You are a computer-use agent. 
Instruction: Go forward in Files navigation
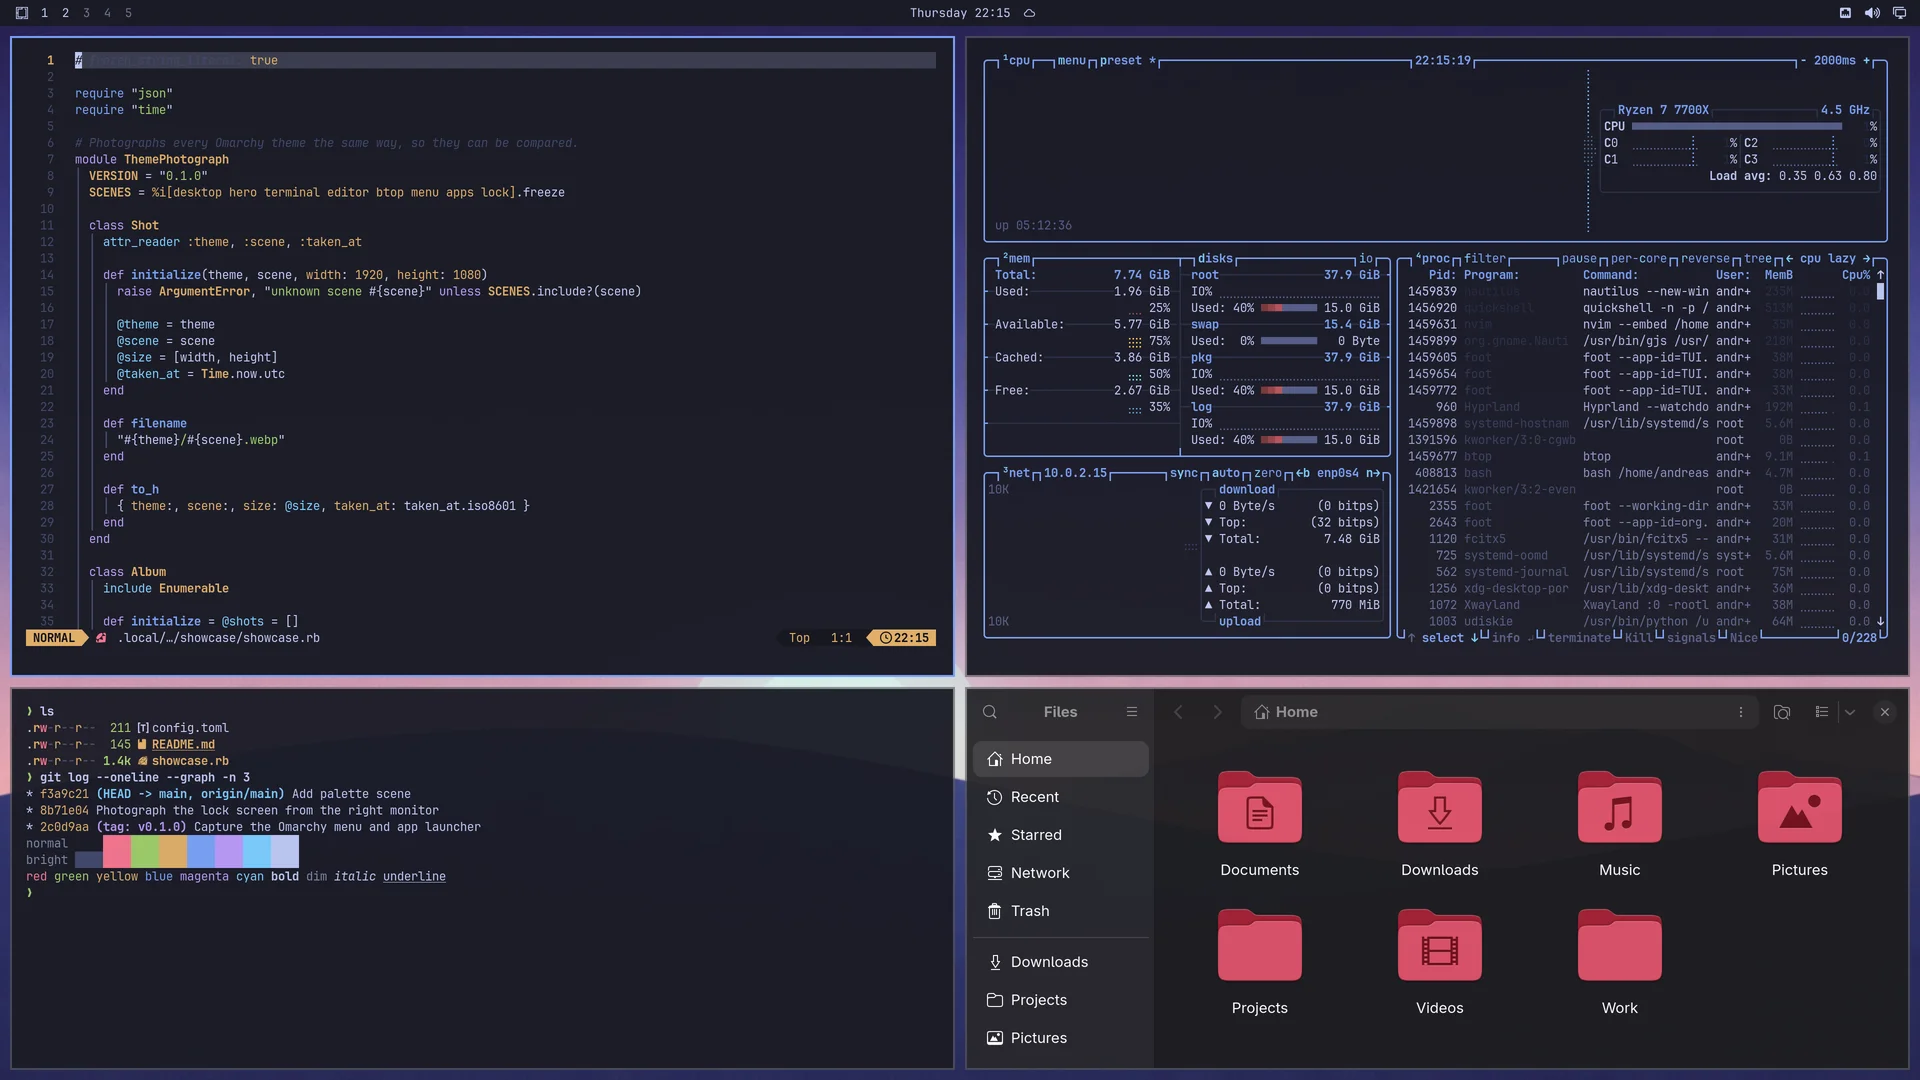pos(1217,712)
